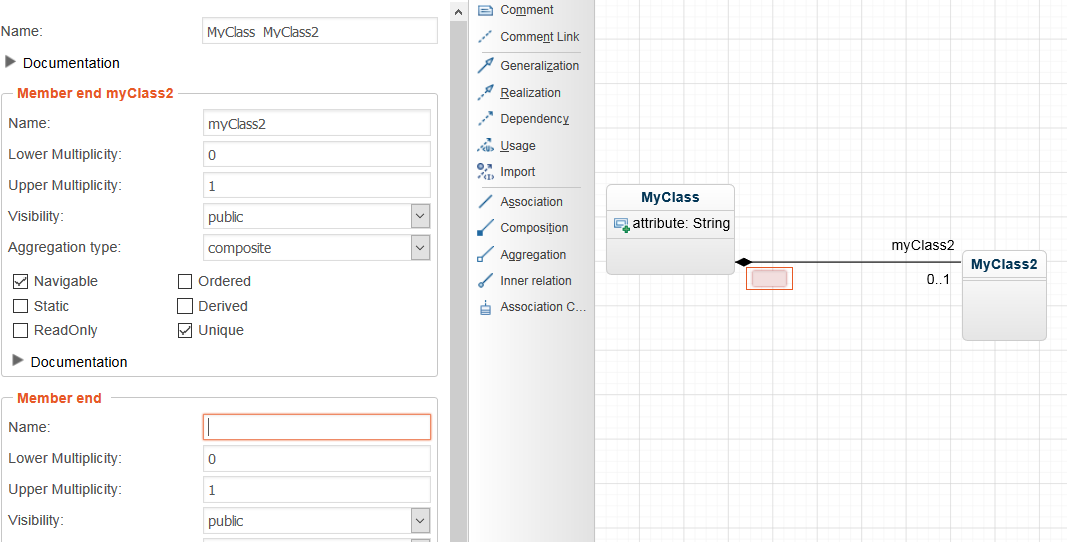
Task: Enable the Ordered checkbox
Action: pyautogui.click(x=185, y=282)
